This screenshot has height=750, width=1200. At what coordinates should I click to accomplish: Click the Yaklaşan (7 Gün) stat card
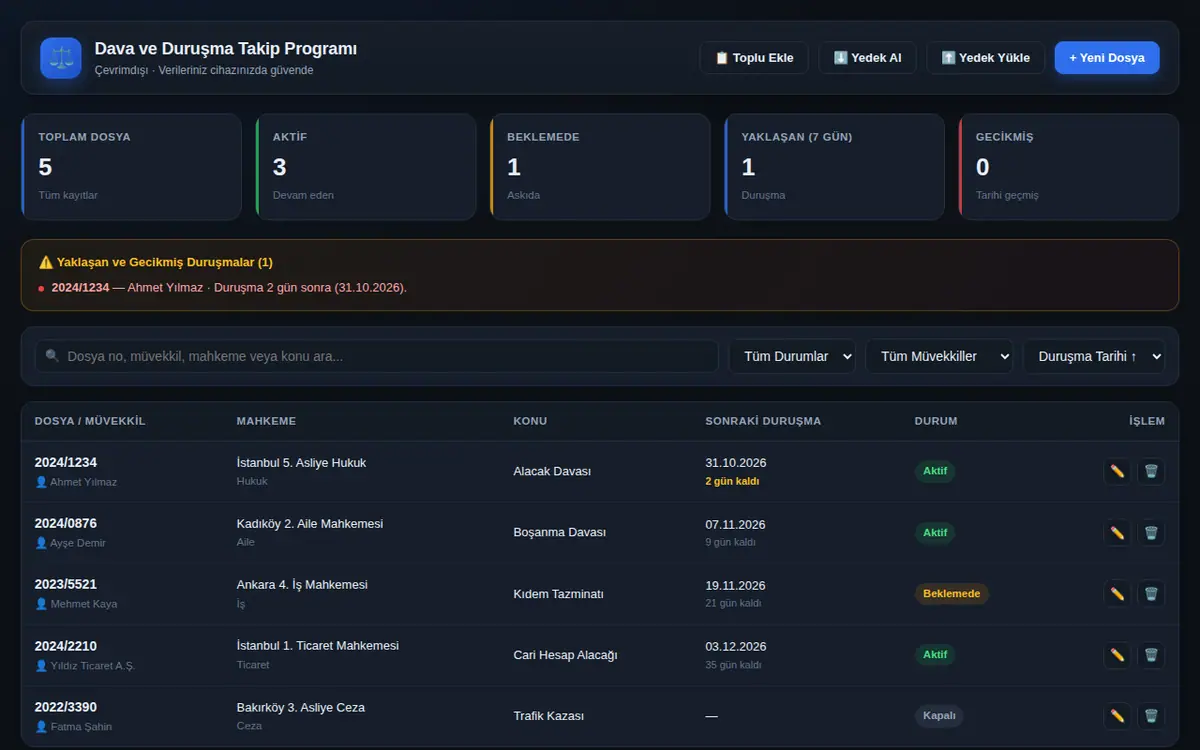[834, 167]
